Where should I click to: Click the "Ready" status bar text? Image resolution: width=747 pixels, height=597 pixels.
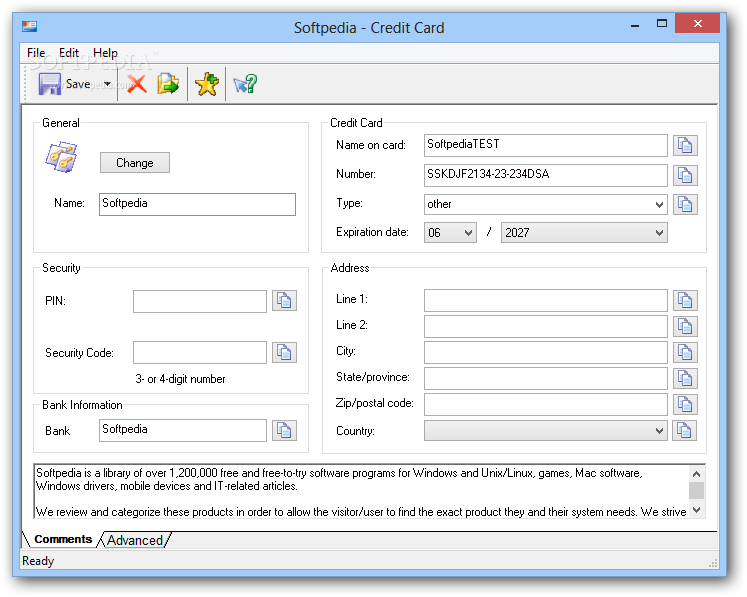[38, 561]
